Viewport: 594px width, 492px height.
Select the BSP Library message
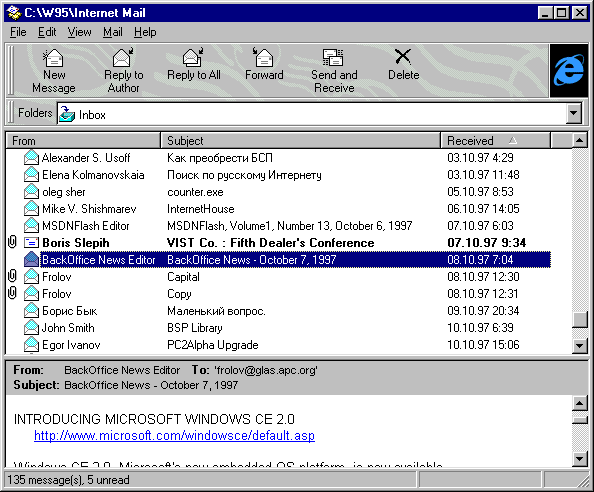278,328
